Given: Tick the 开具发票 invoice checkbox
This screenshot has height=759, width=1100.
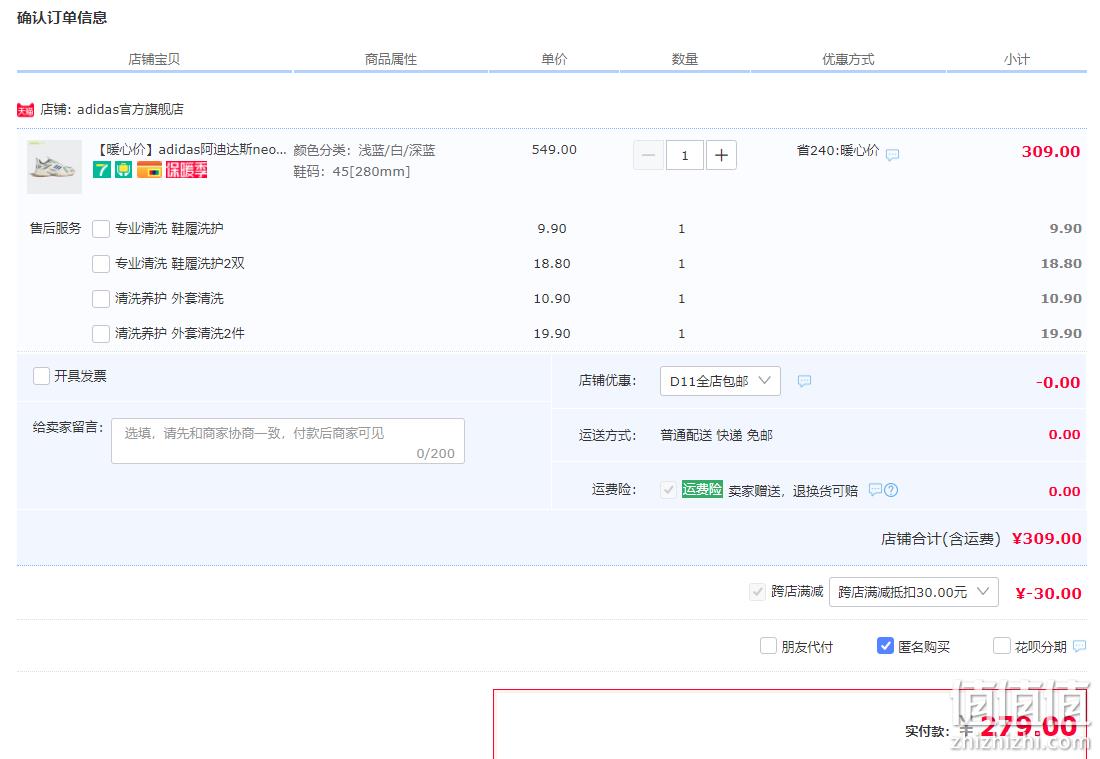Looking at the screenshot, I should 41,376.
